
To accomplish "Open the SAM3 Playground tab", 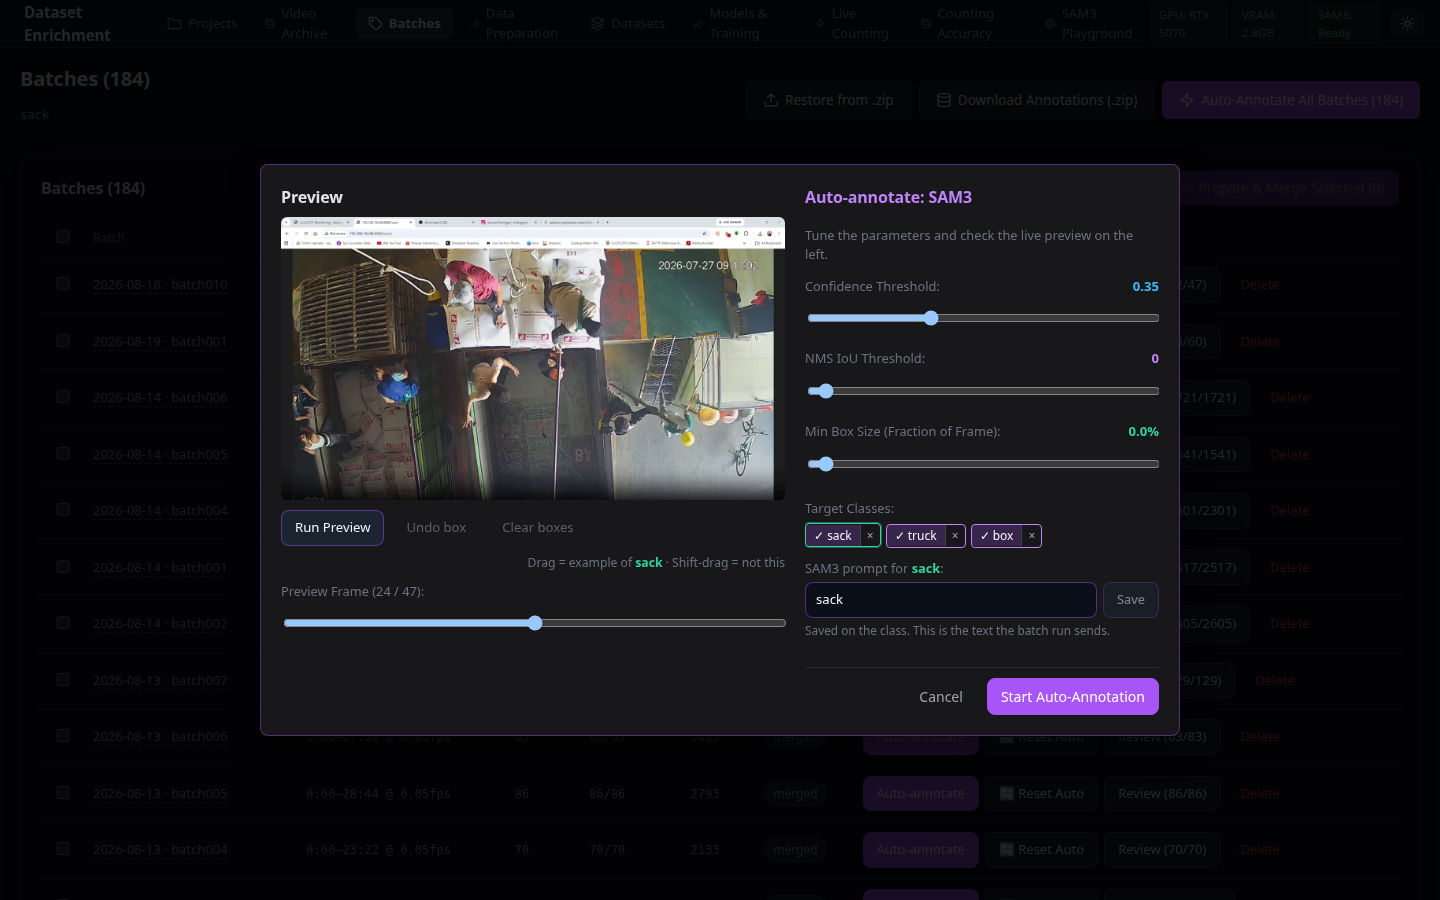I will [1088, 23].
